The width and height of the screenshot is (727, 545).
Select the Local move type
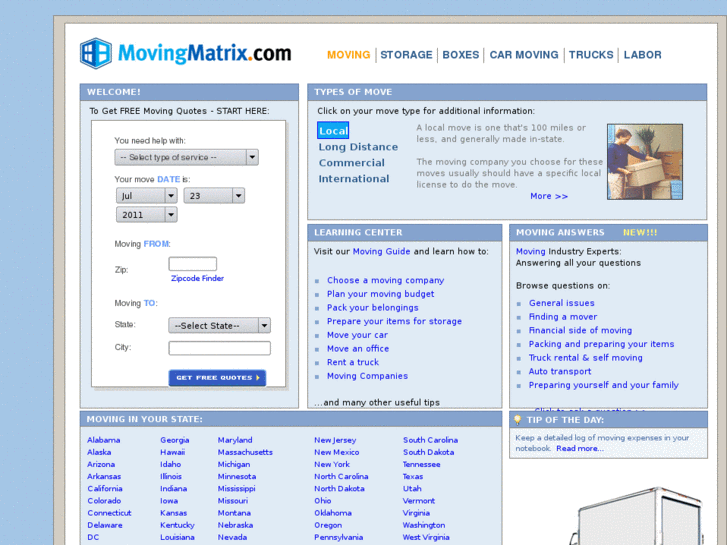point(333,130)
